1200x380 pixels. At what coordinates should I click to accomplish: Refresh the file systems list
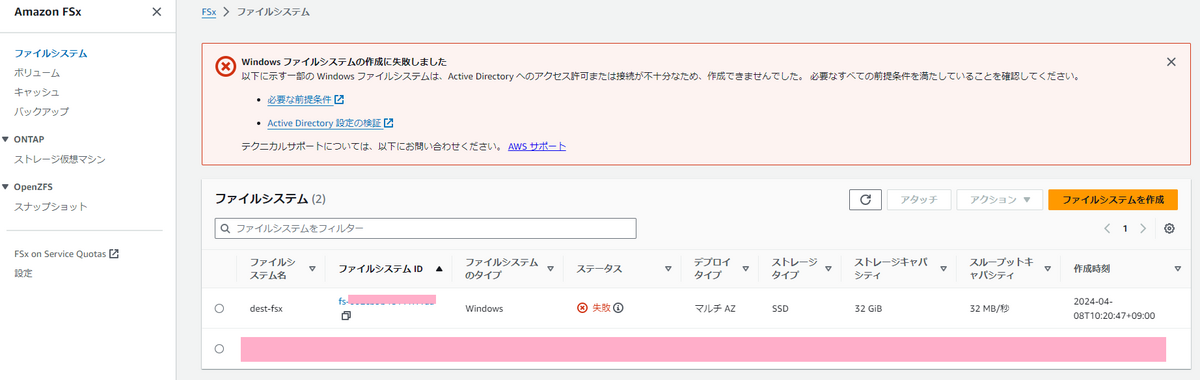pos(865,200)
